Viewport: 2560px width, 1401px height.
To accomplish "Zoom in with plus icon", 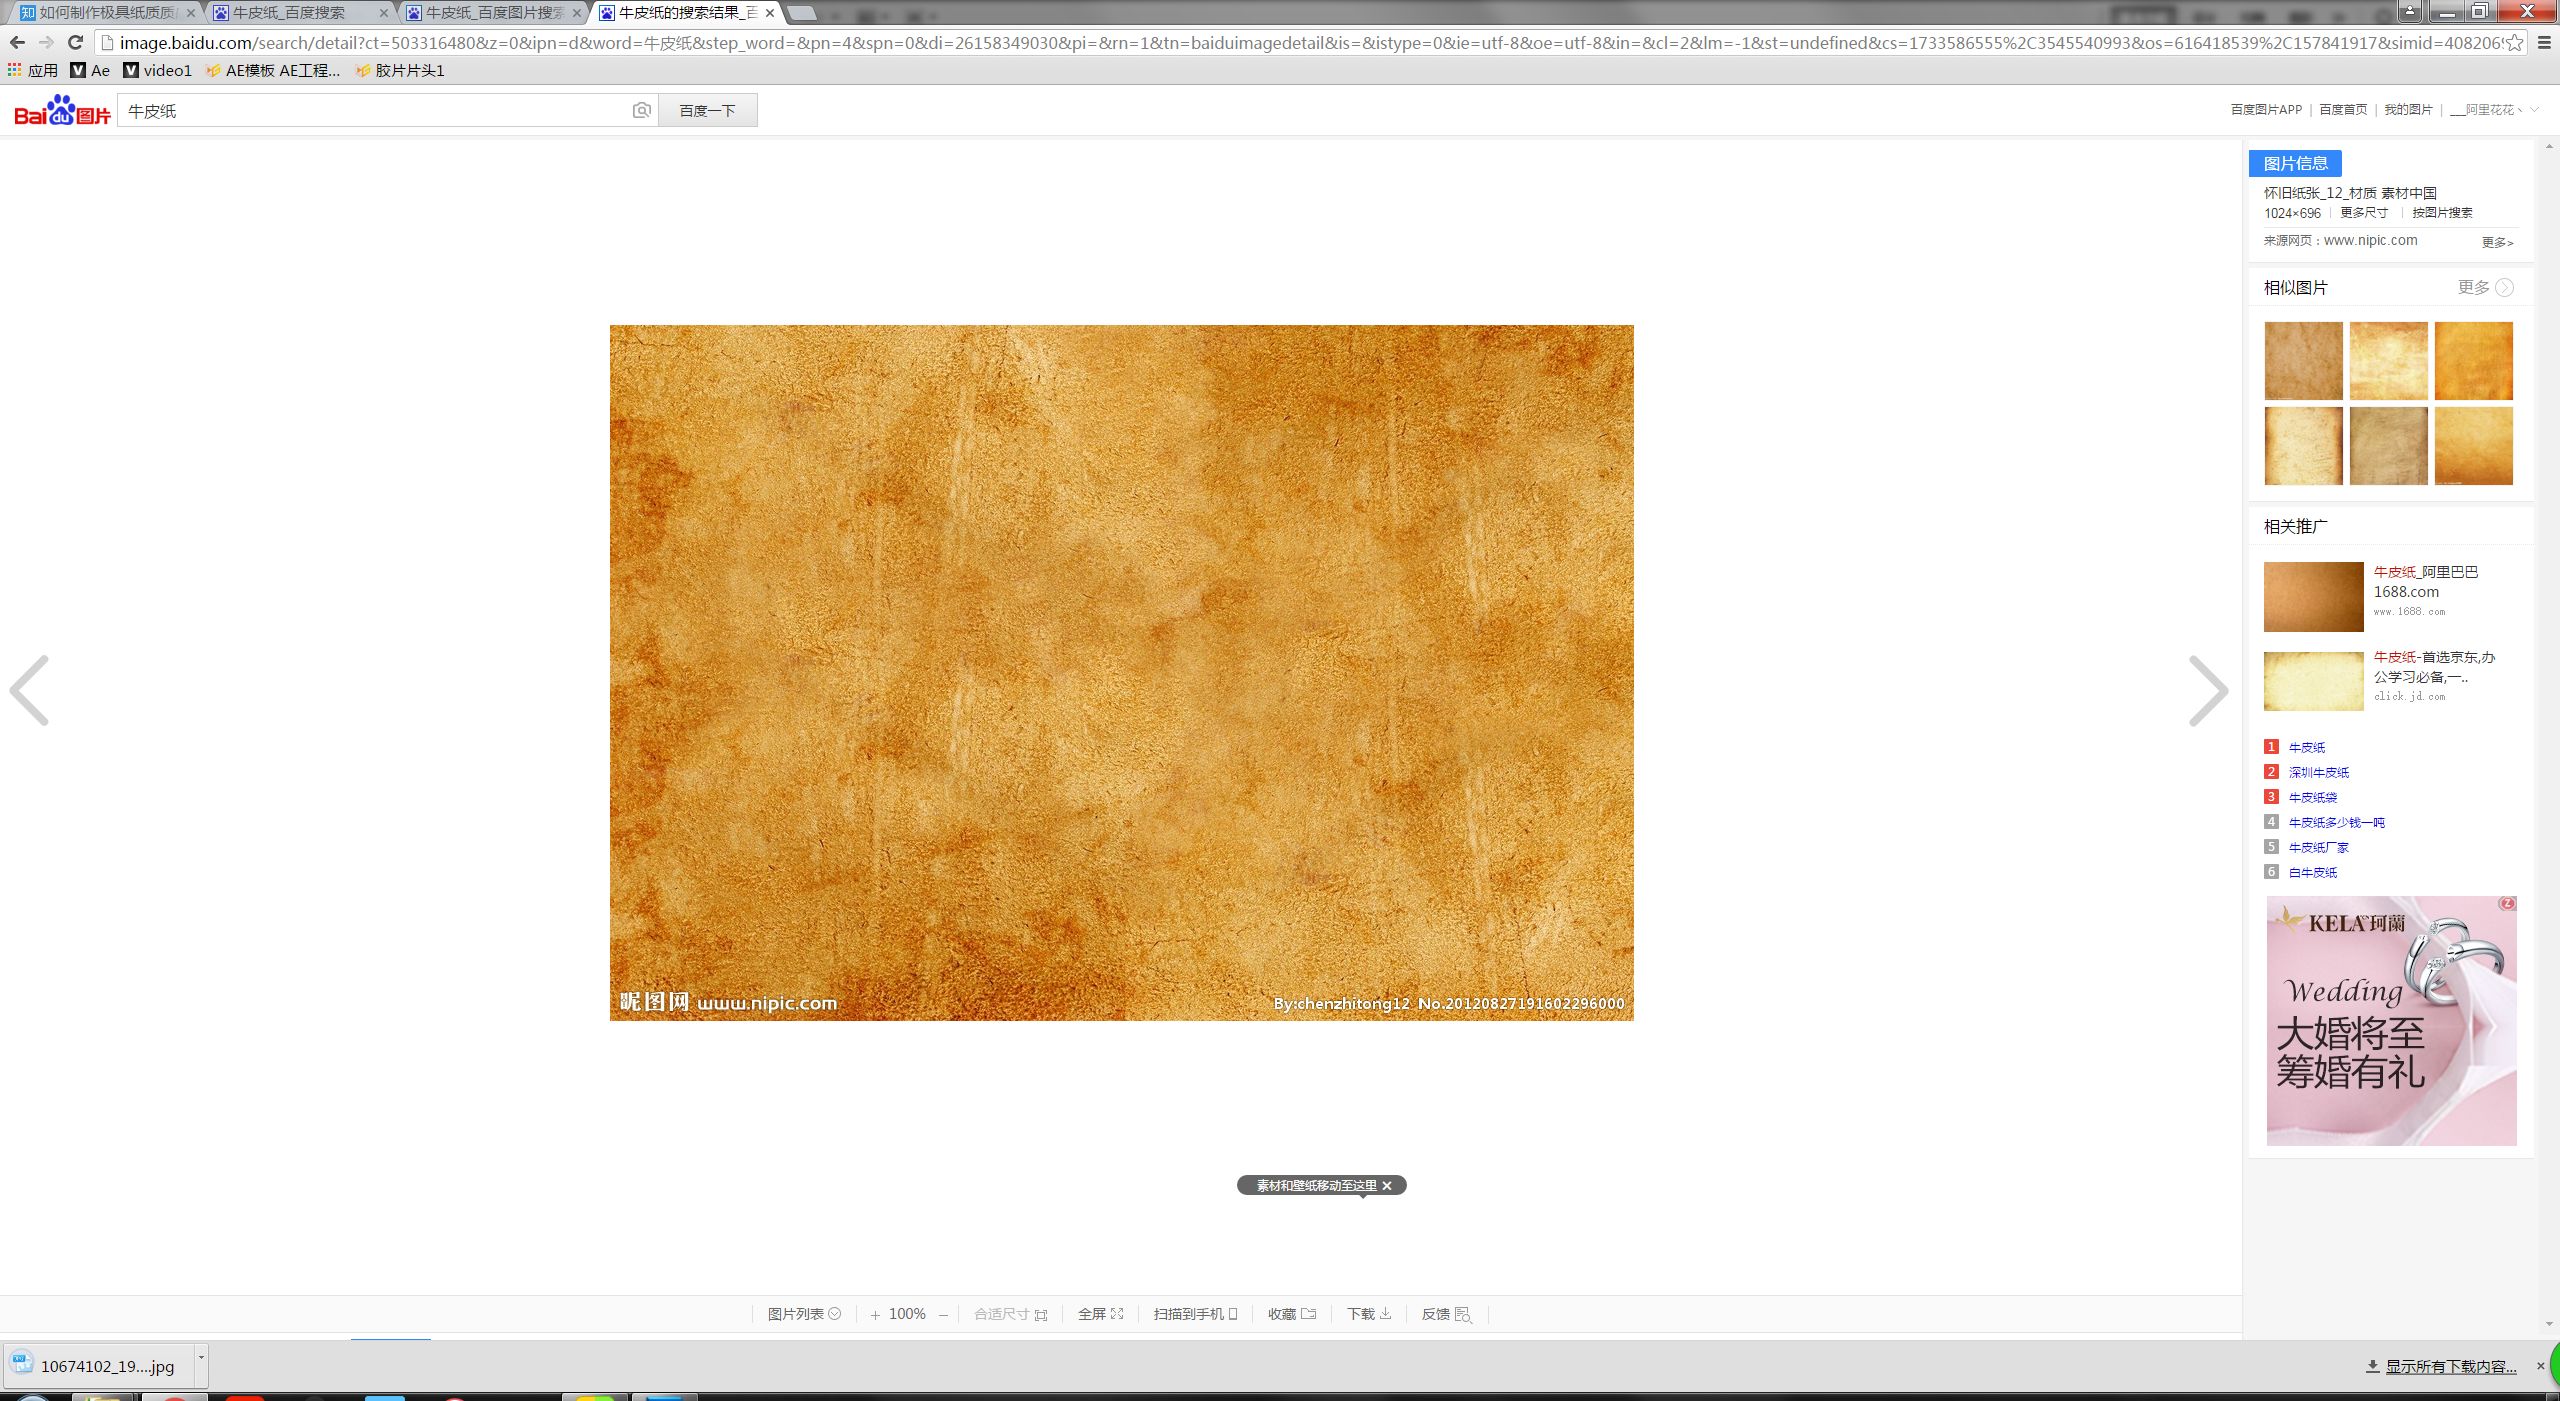I will [875, 1315].
